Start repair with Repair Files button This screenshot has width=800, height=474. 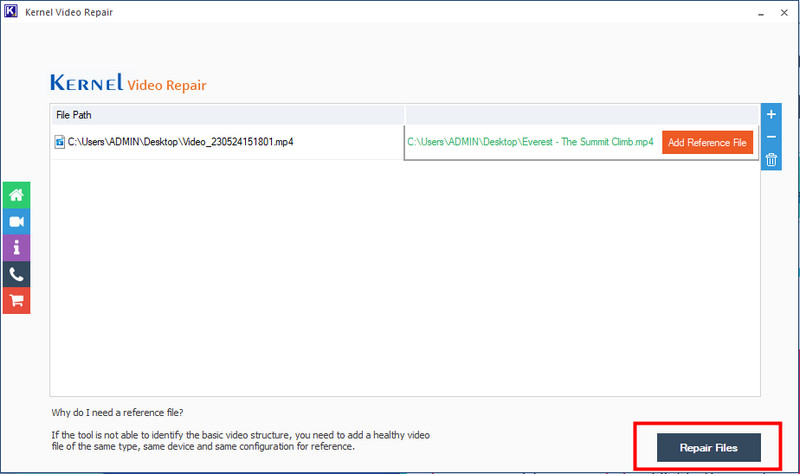point(708,447)
